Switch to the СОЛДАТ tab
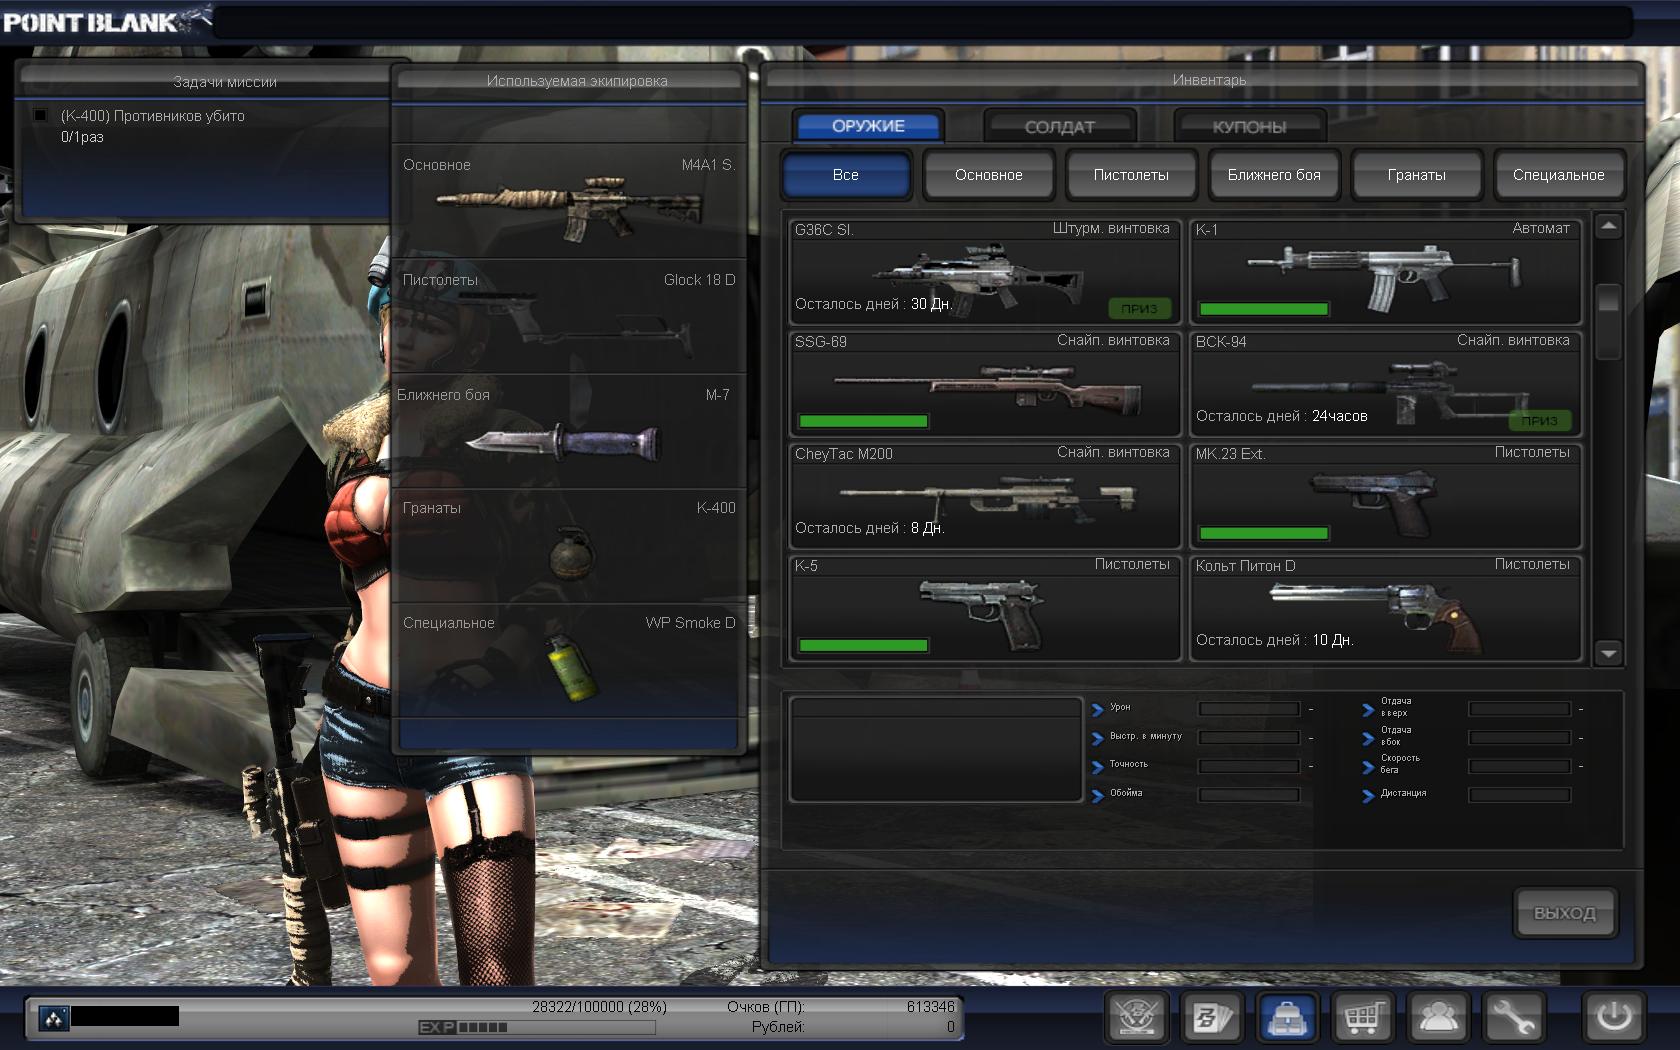The image size is (1680, 1050). coord(1059,127)
